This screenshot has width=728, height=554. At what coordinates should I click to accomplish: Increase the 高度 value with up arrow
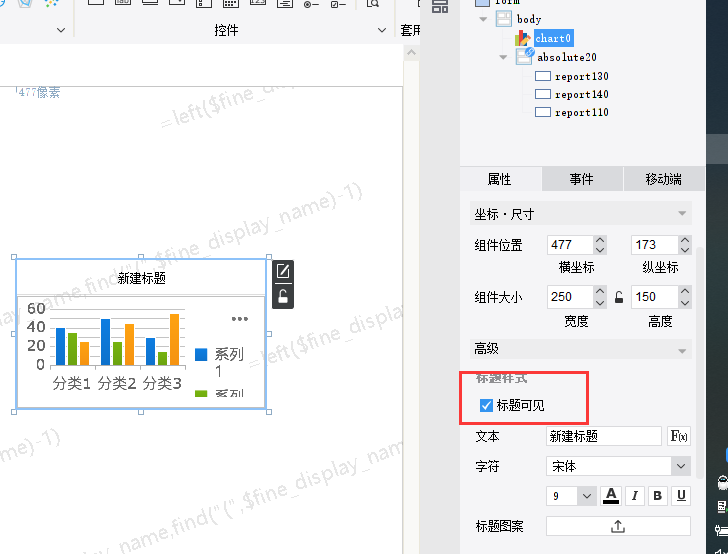[x=685, y=292]
